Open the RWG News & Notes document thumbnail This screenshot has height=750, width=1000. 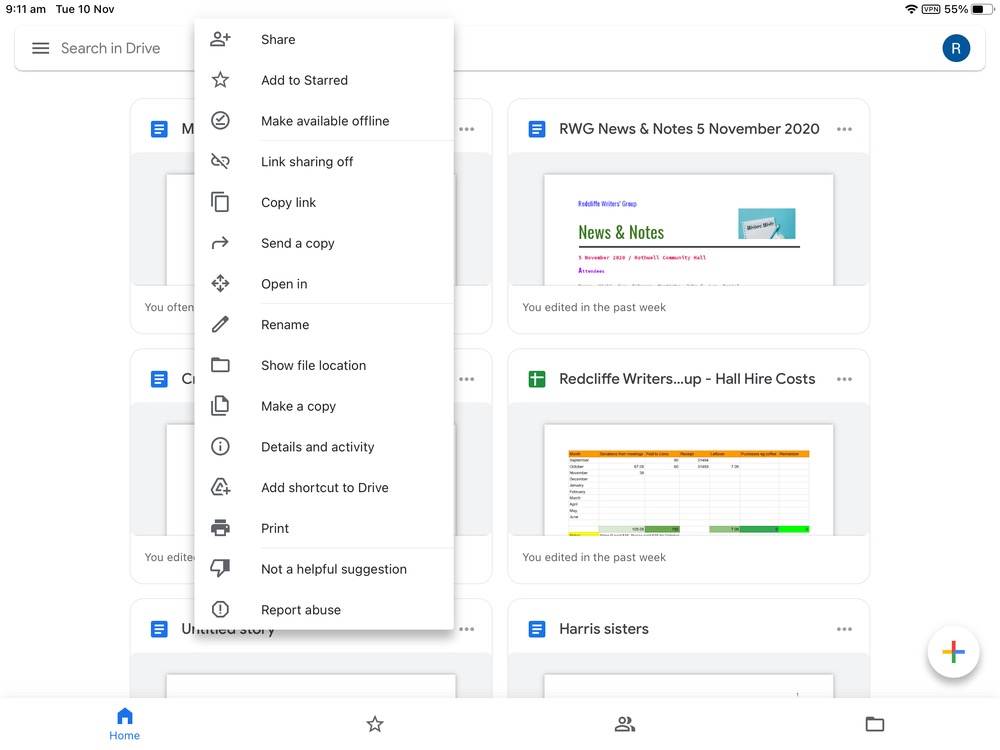click(688, 230)
